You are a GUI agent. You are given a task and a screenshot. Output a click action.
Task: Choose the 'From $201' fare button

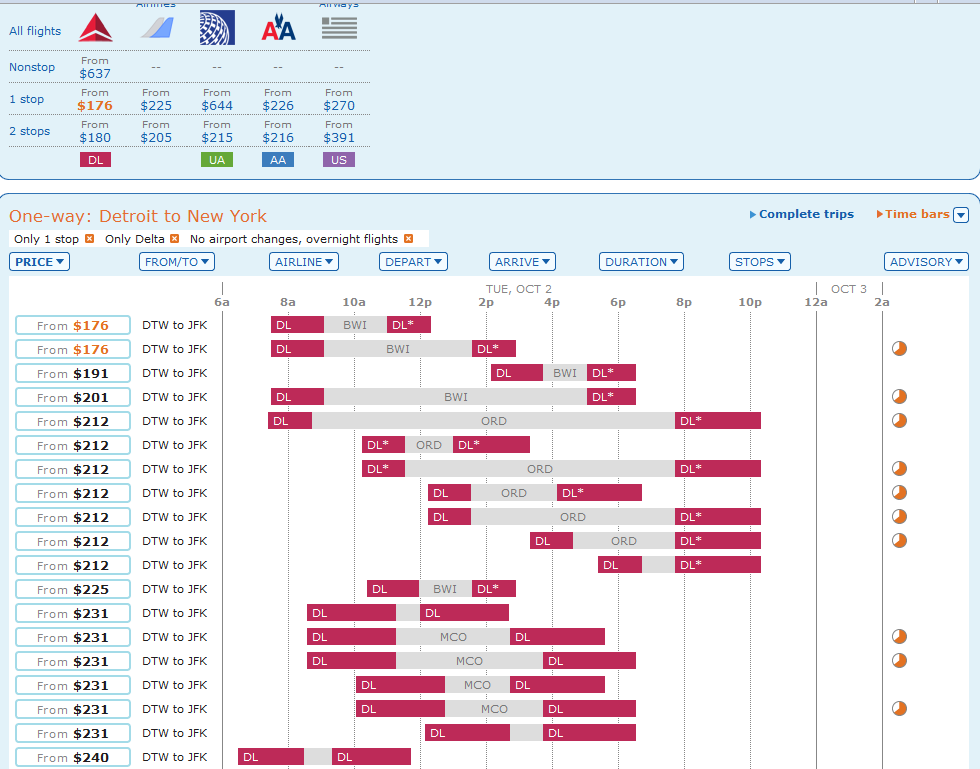click(x=73, y=397)
